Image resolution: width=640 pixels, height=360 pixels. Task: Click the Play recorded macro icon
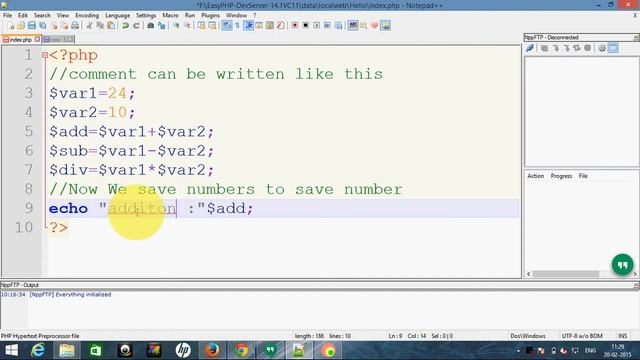[x=316, y=26]
